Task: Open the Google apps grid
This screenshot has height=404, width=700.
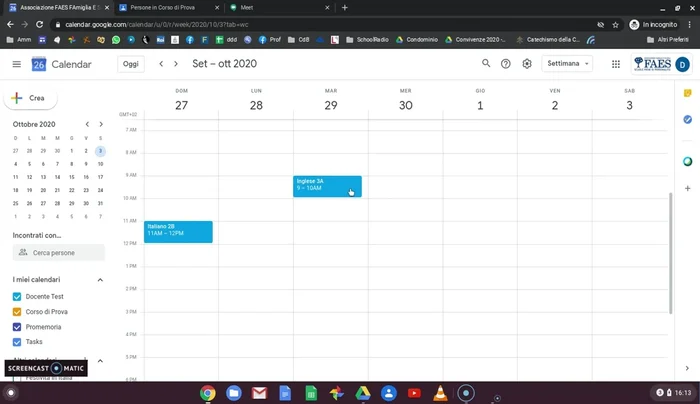Action: point(616,64)
